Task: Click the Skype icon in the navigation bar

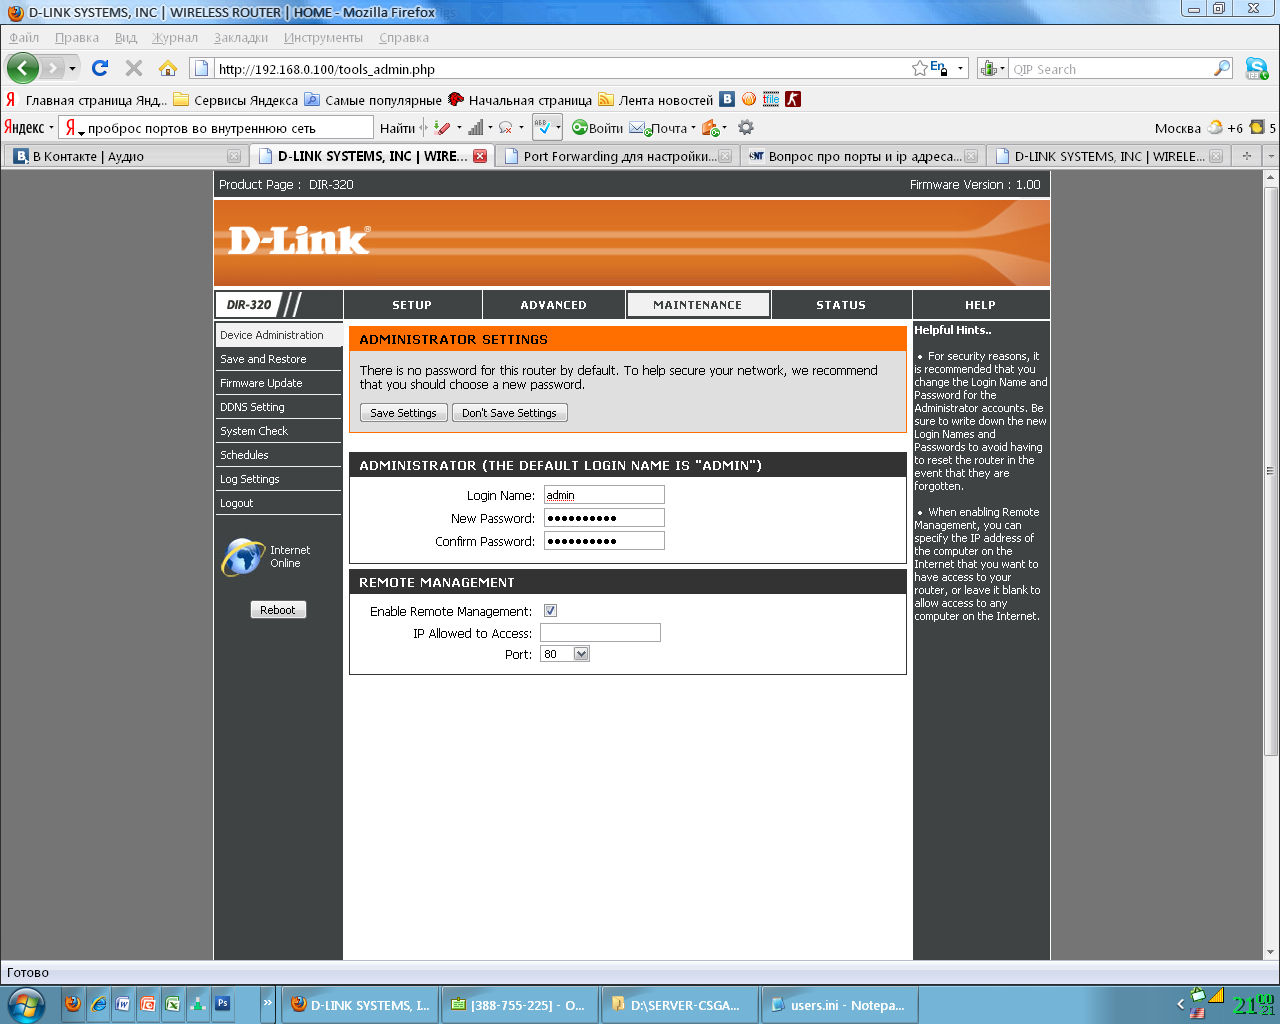Action: [x=1257, y=68]
